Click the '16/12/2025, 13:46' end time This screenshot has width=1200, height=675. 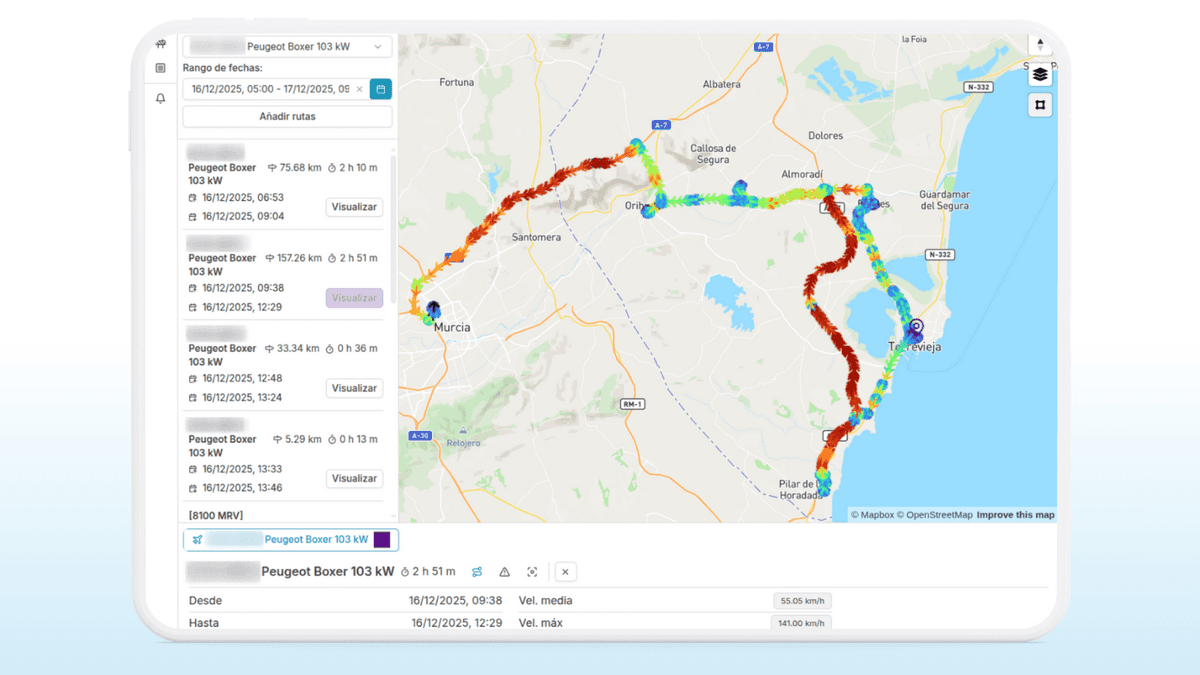[x=243, y=488]
